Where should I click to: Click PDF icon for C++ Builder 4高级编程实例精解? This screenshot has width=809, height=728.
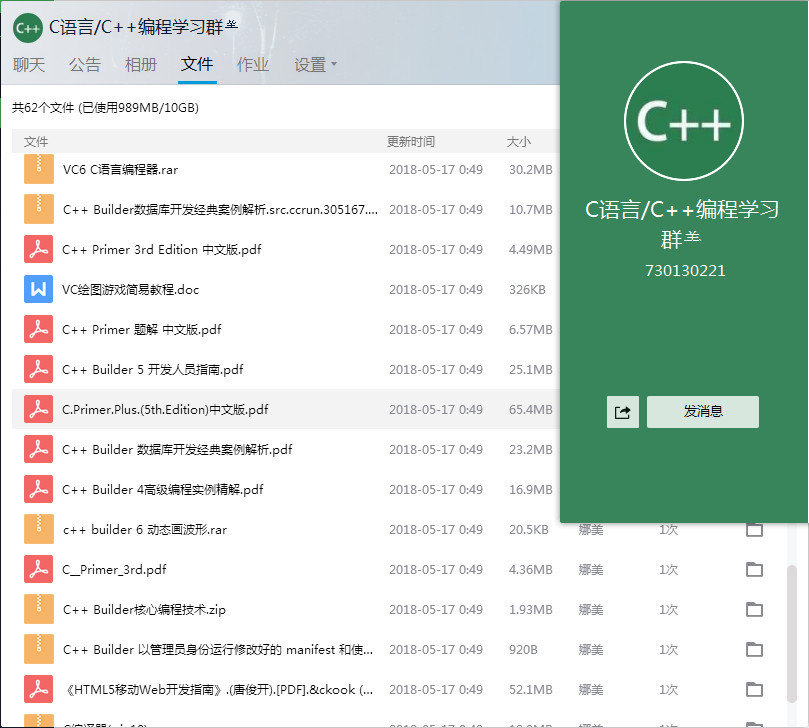click(x=39, y=489)
